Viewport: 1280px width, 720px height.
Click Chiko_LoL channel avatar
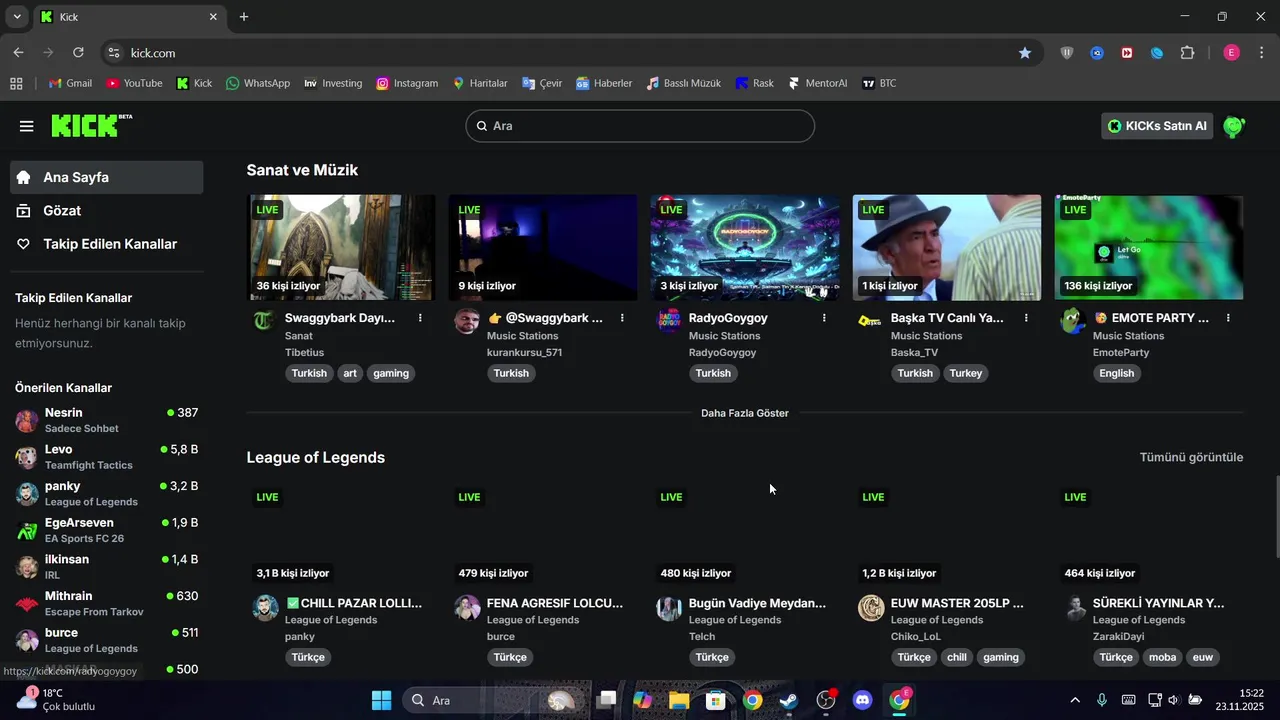pos(871,608)
